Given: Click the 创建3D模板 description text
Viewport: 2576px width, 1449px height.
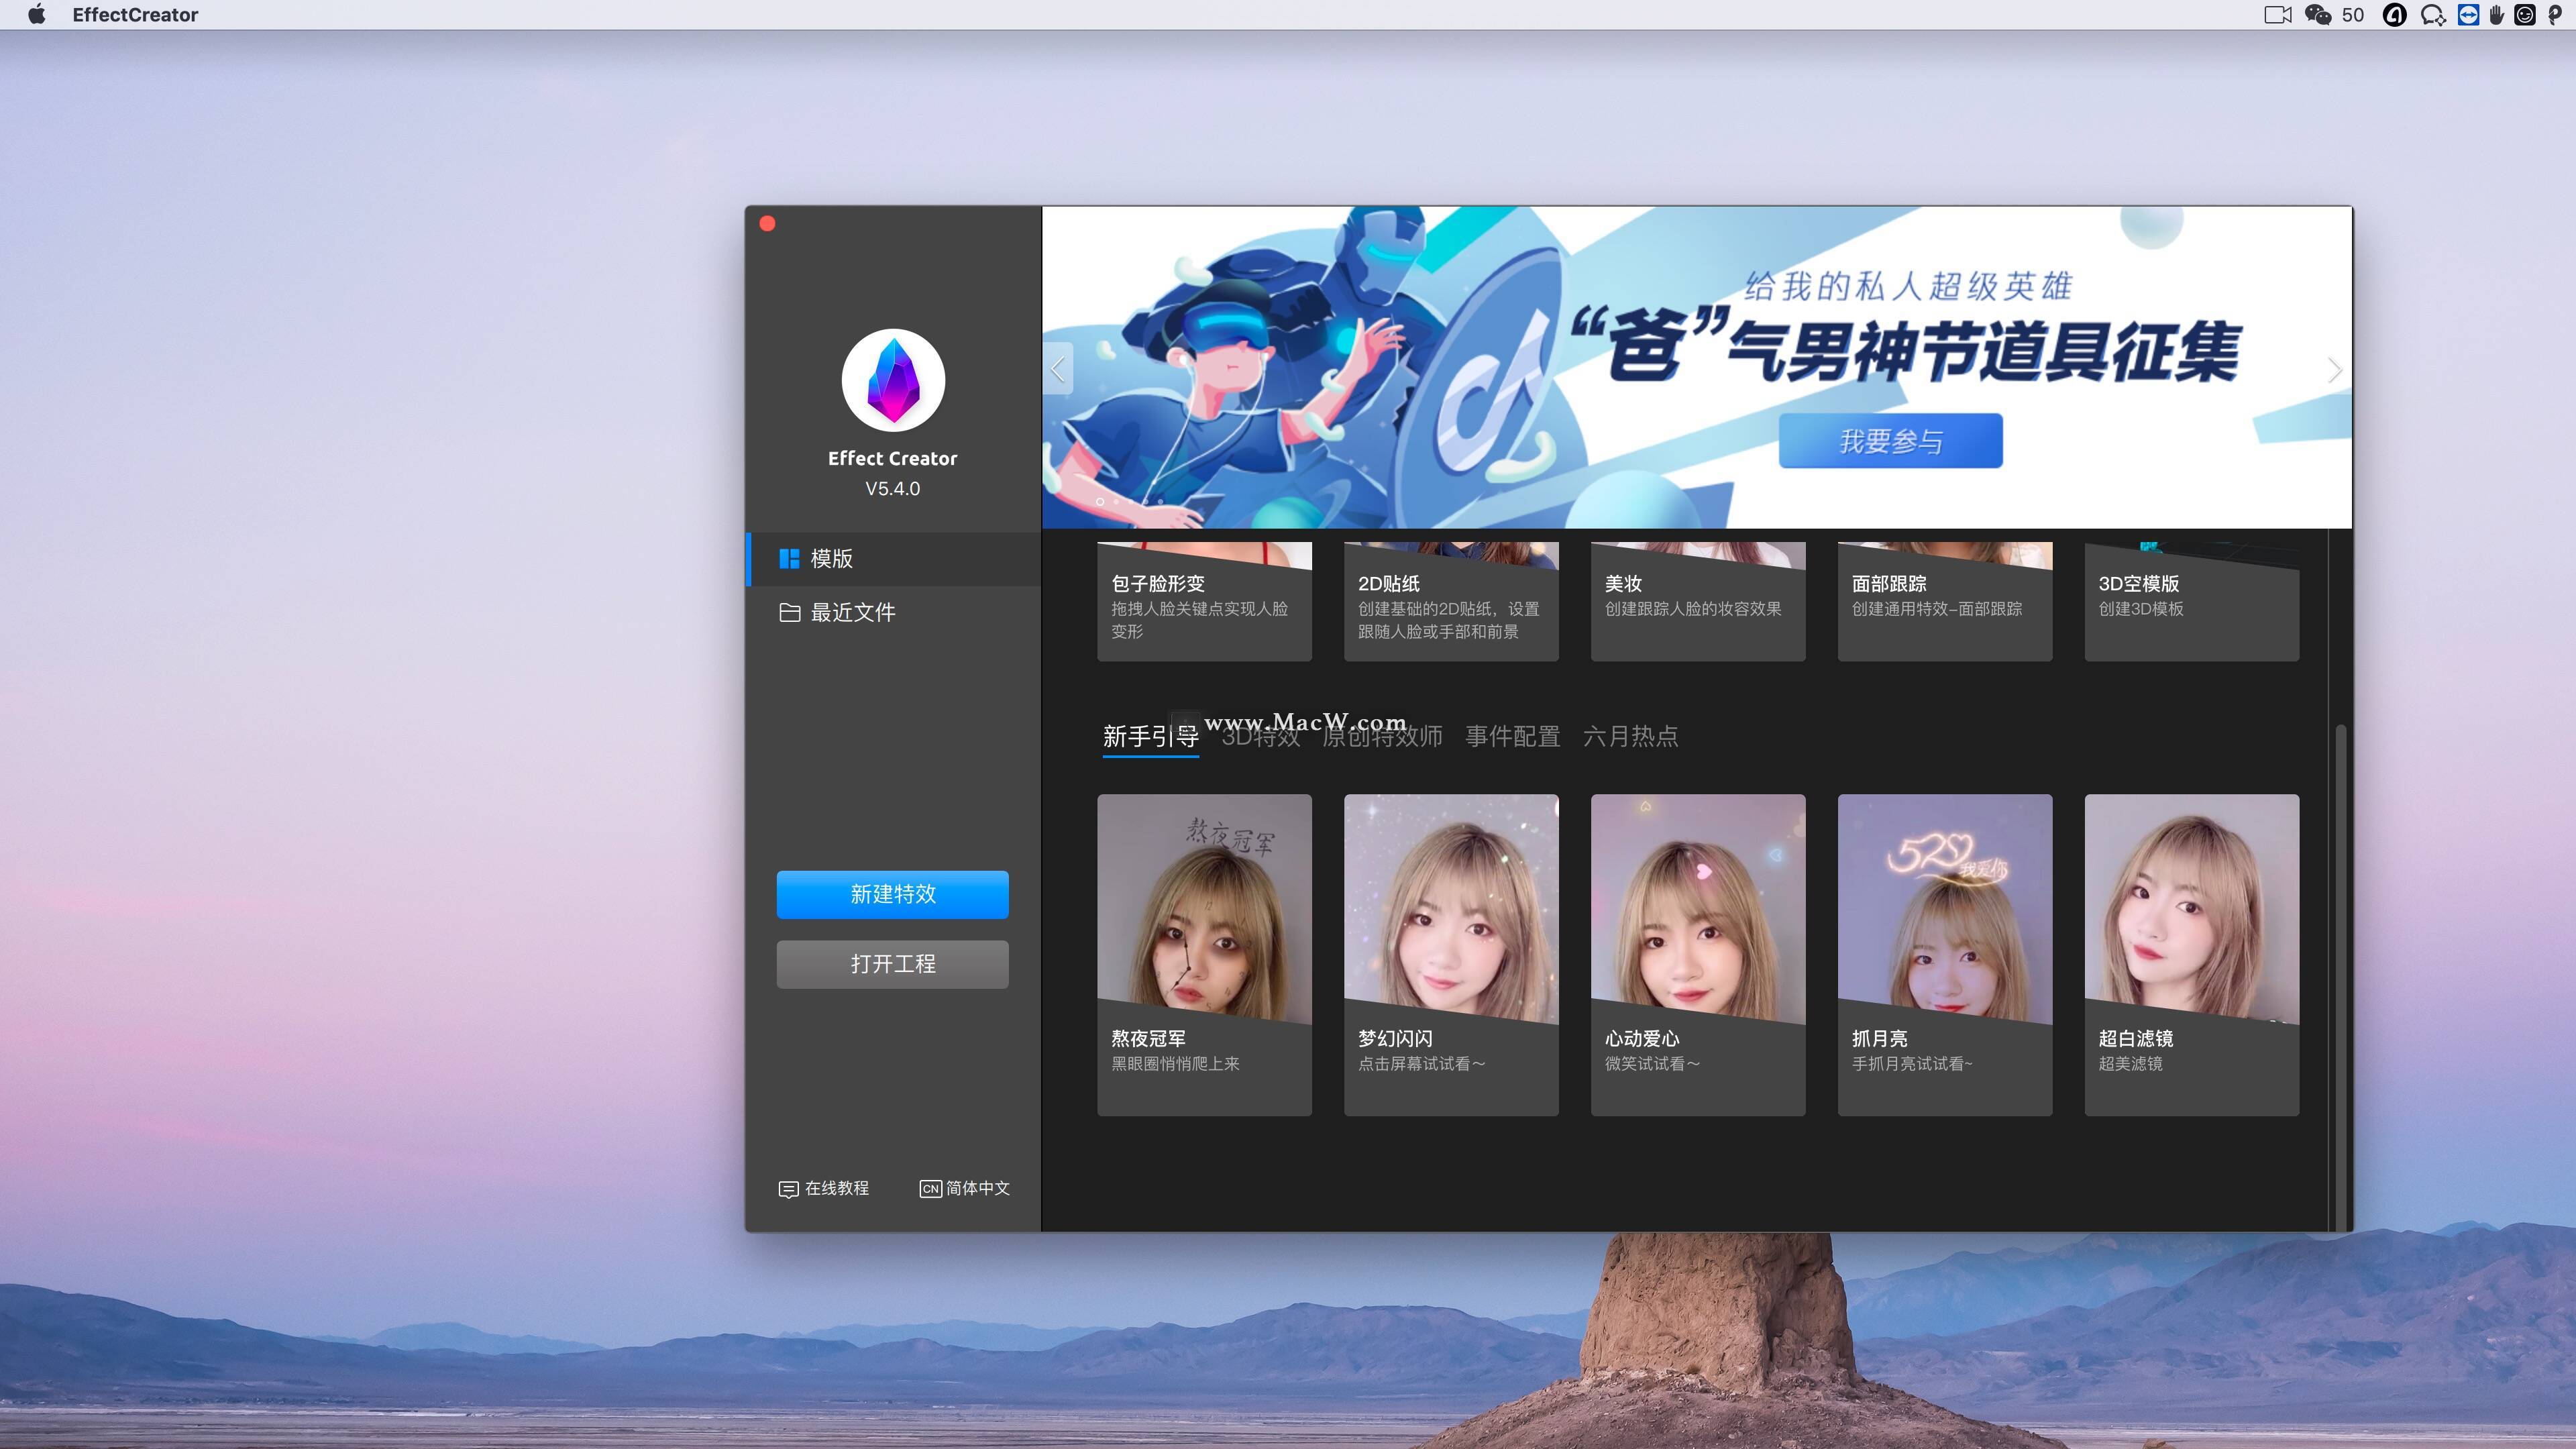Looking at the screenshot, I should pos(2141,609).
